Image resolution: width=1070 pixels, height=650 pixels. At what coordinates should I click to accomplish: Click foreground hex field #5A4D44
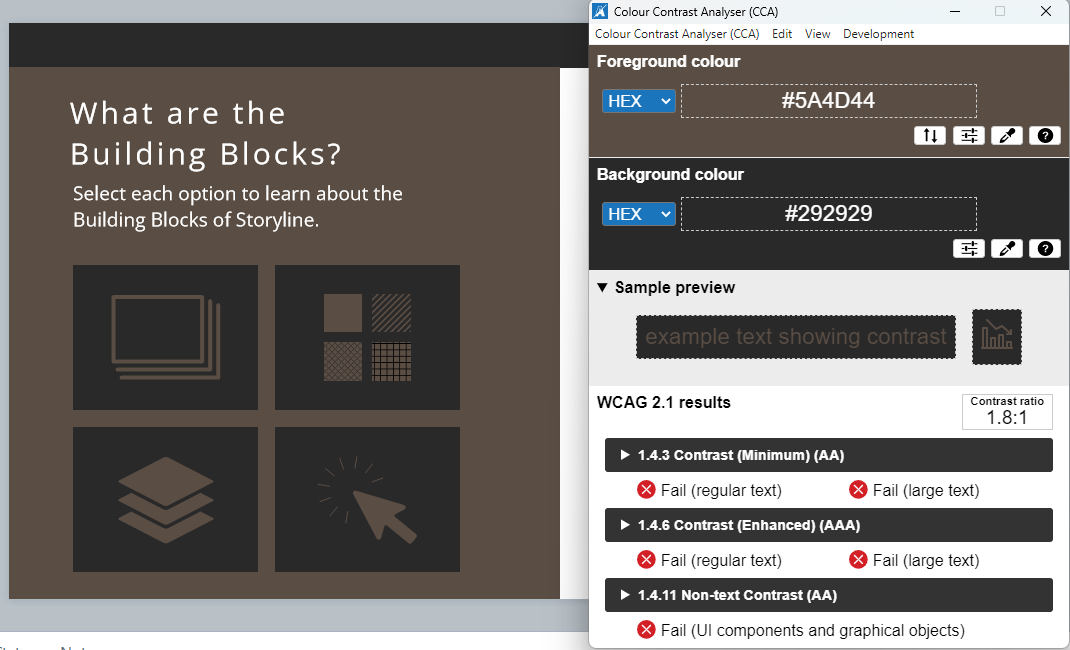pos(828,101)
